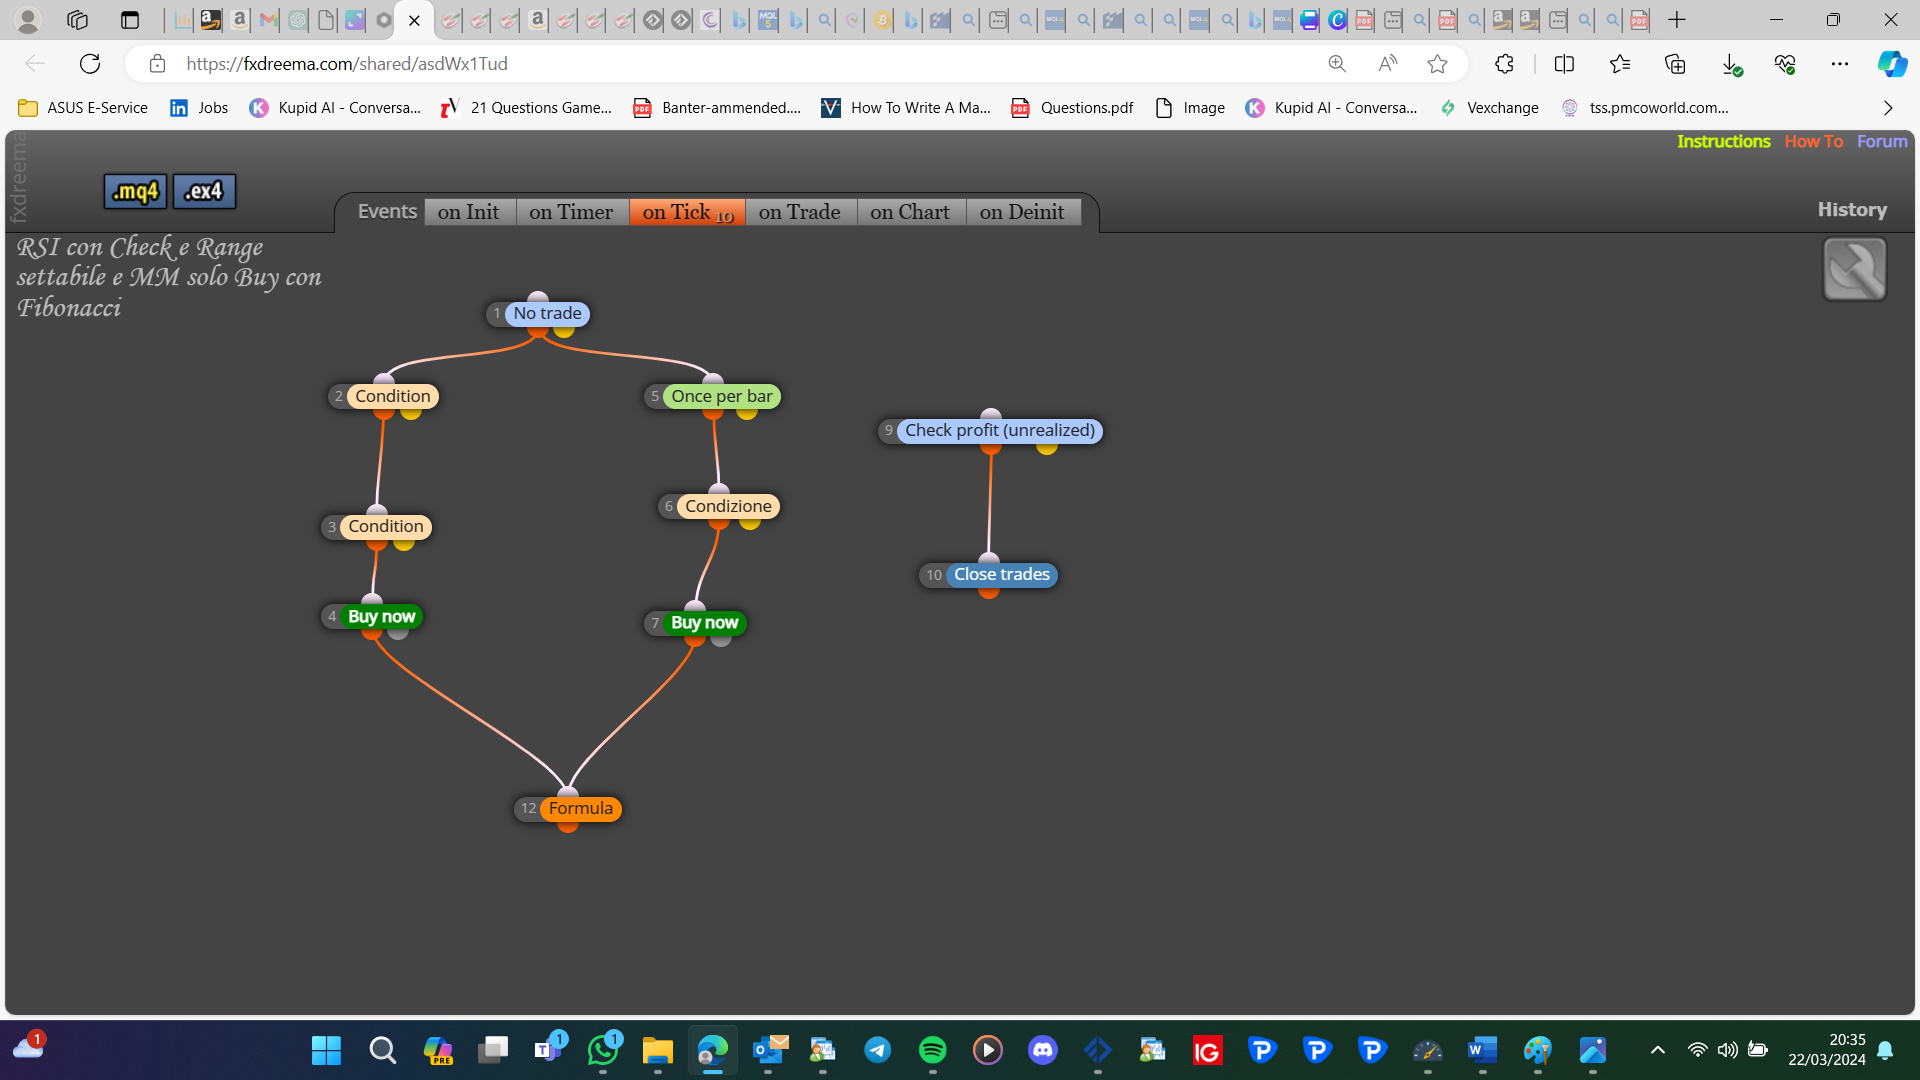The height and width of the screenshot is (1080, 1920).
Task: Open Copilot sidebar
Action: click(1891, 64)
